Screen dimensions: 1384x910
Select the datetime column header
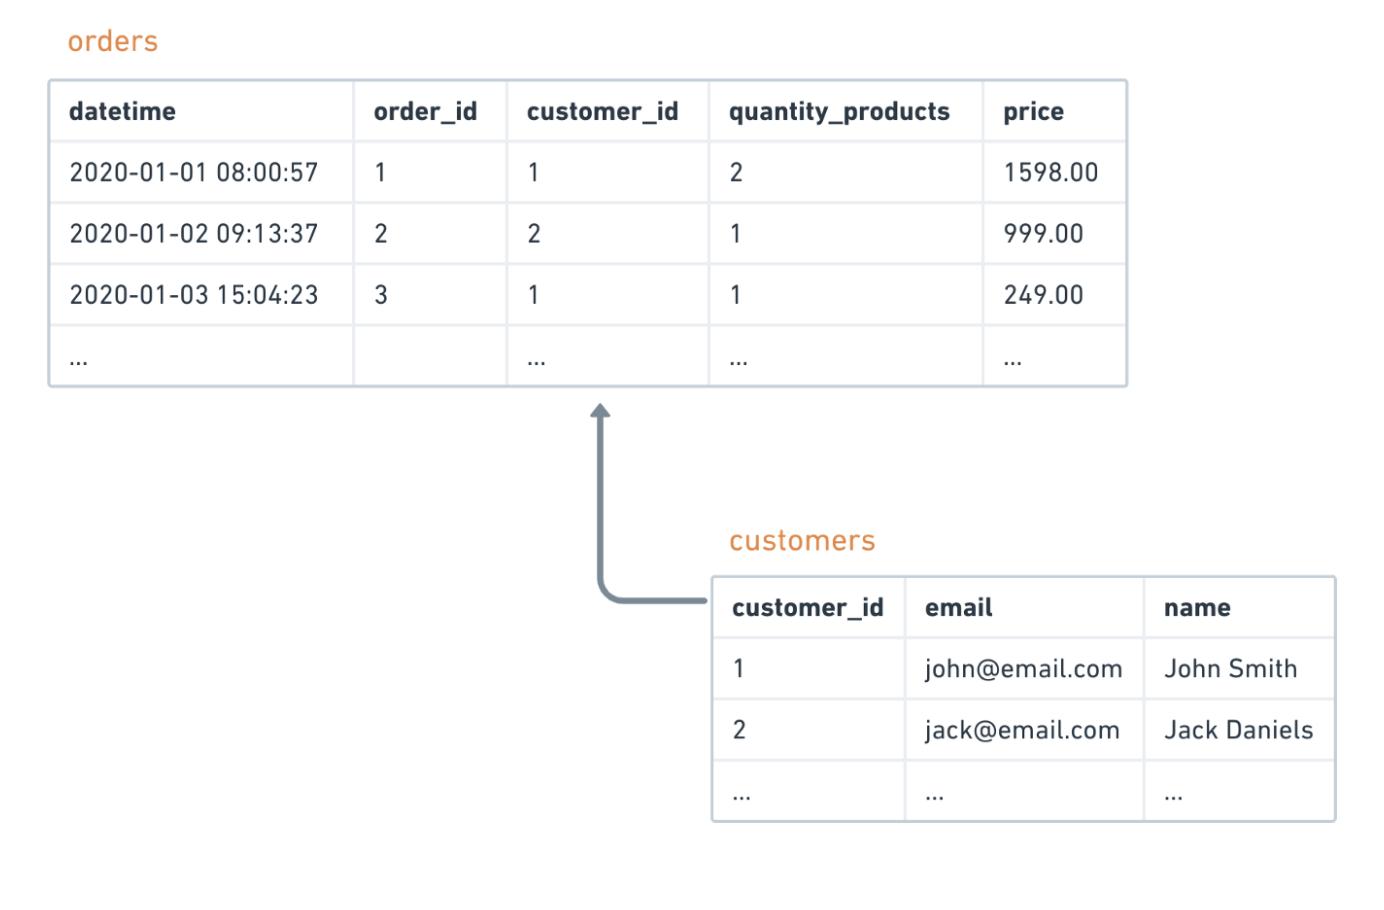[x=122, y=111]
